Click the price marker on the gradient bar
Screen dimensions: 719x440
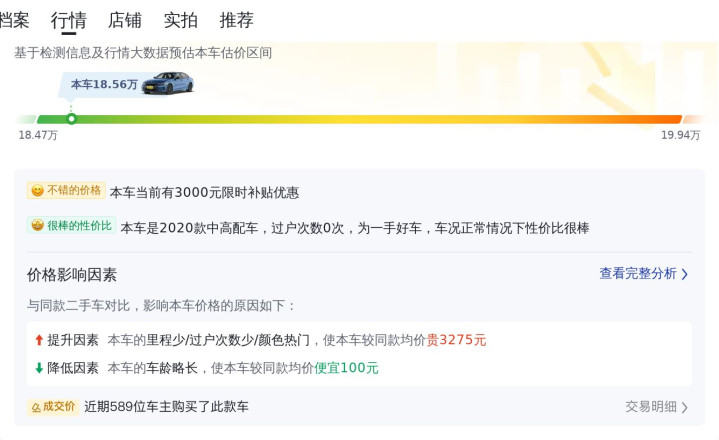[71, 119]
